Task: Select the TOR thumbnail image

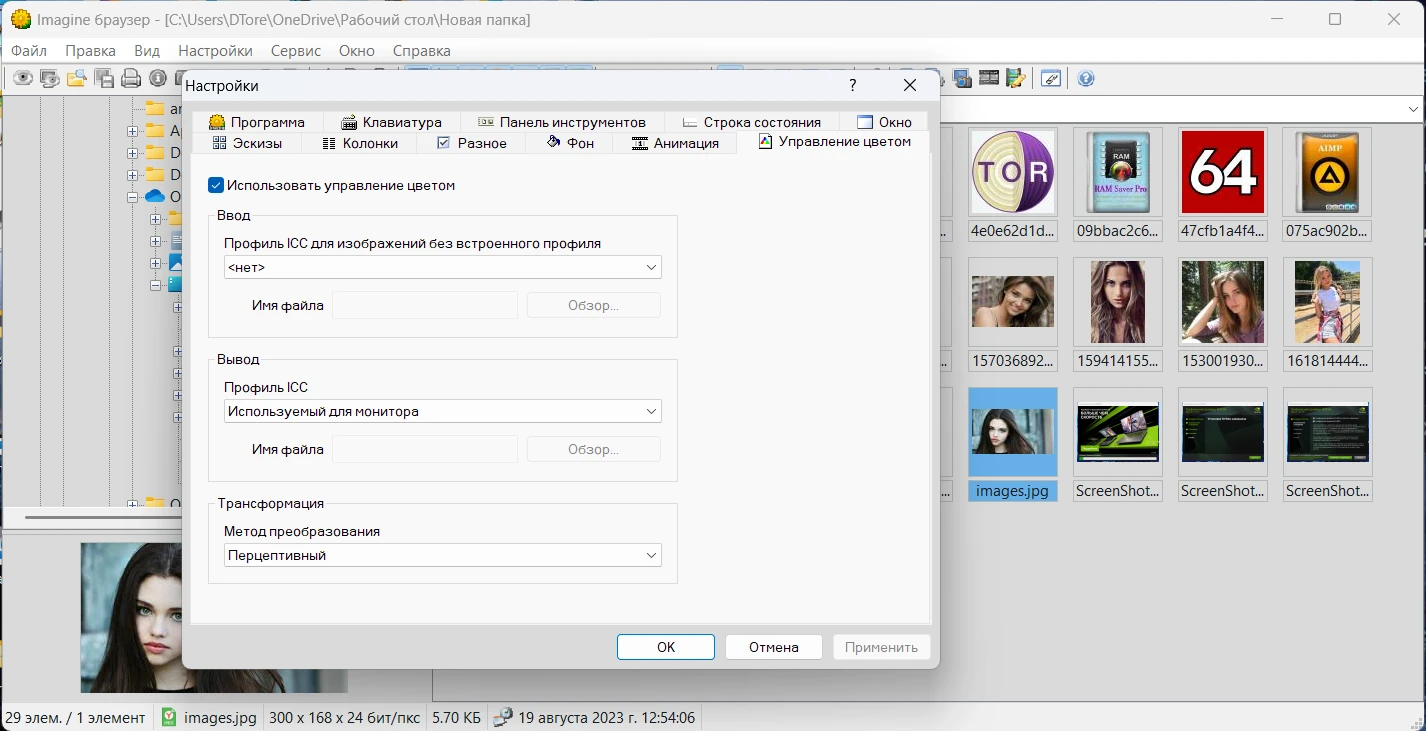Action: click(1013, 172)
